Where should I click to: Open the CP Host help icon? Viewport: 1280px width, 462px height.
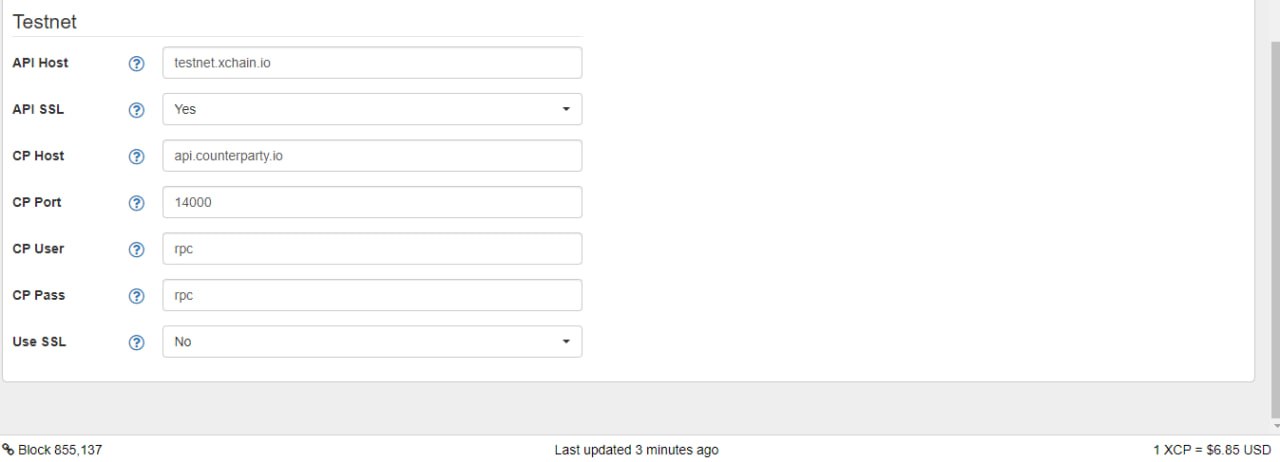137,156
